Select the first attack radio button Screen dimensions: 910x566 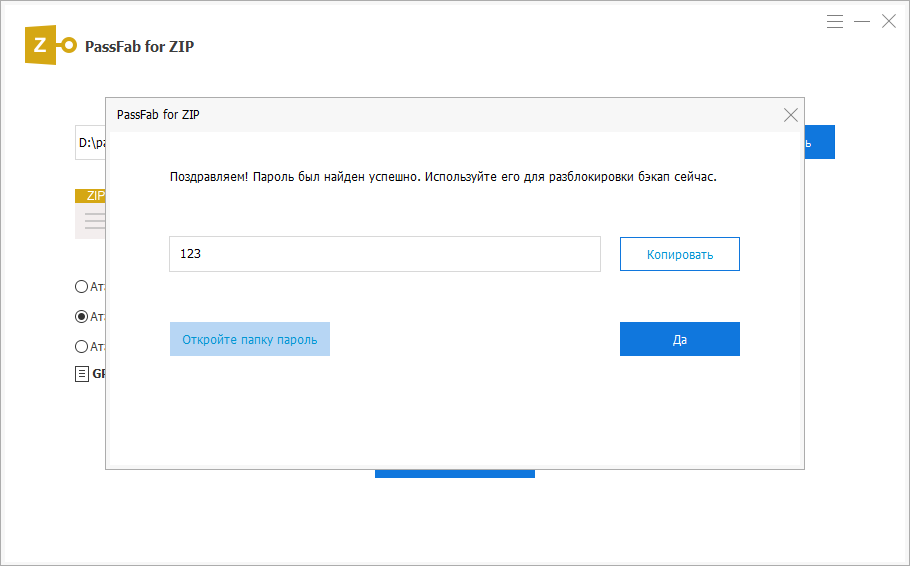click(81, 286)
